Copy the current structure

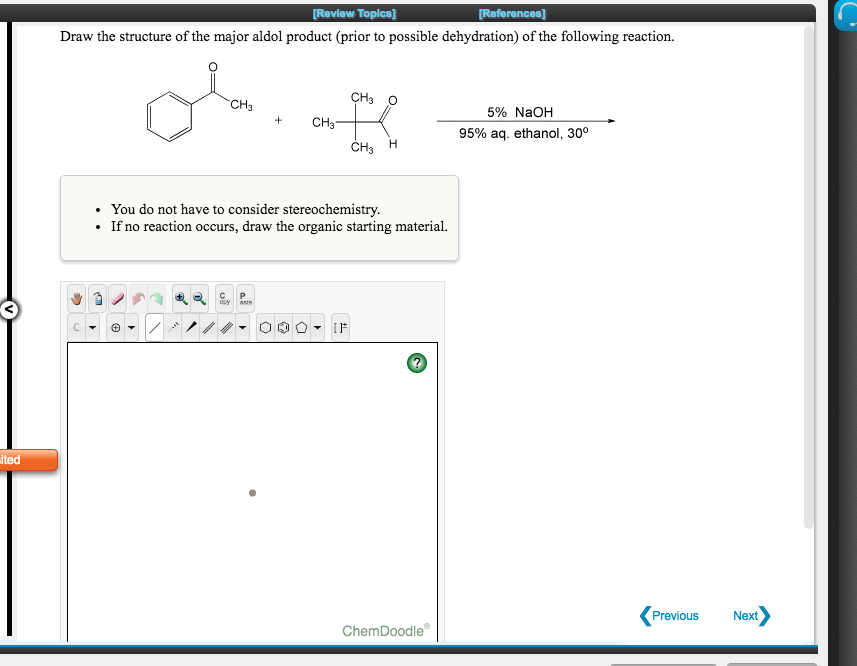(x=224, y=298)
